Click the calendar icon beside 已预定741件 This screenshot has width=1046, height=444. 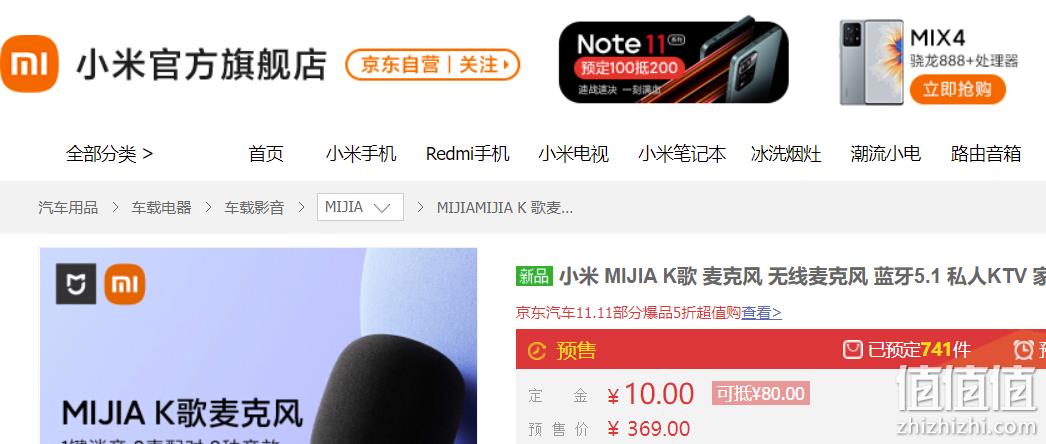pyautogui.click(x=852, y=349)
